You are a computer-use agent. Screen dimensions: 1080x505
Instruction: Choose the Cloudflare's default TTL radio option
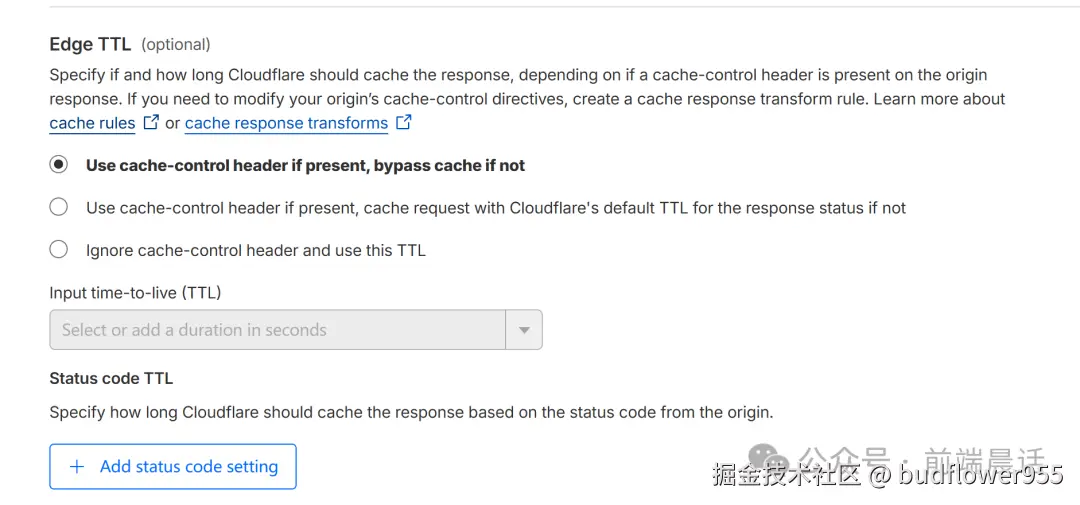59,207
